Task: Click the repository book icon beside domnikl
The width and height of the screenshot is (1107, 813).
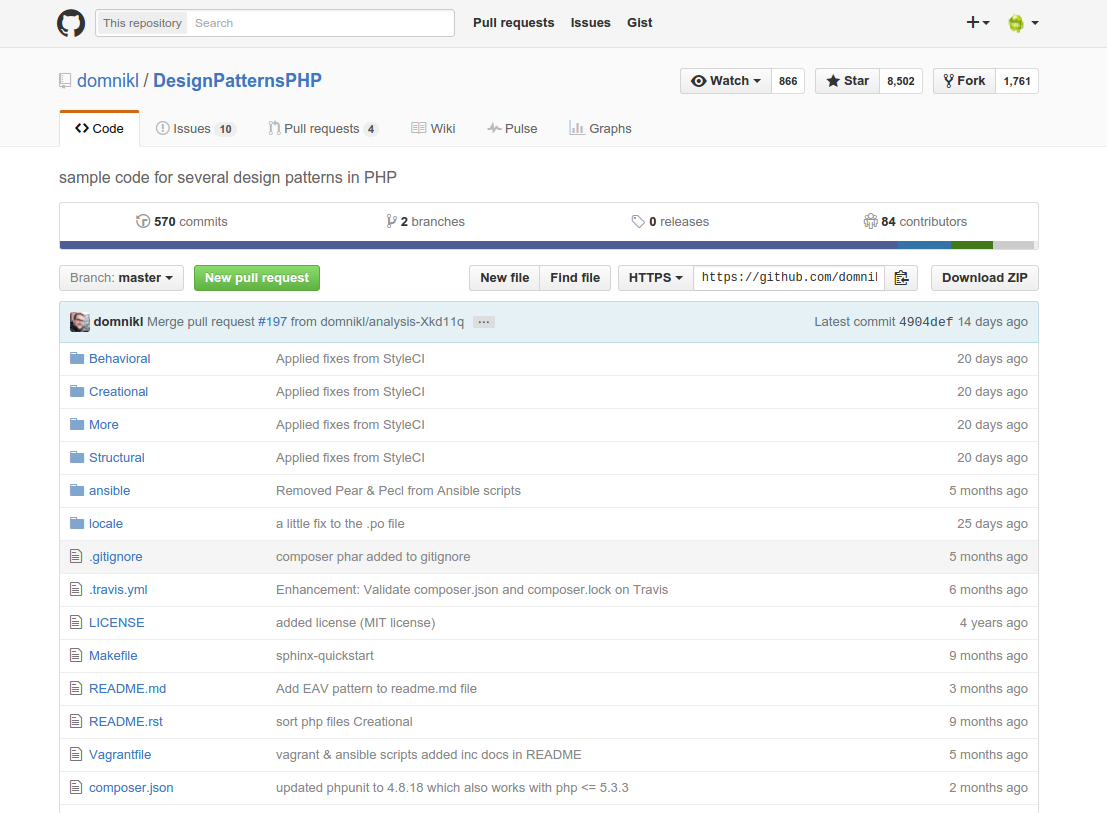Action: 65,81
